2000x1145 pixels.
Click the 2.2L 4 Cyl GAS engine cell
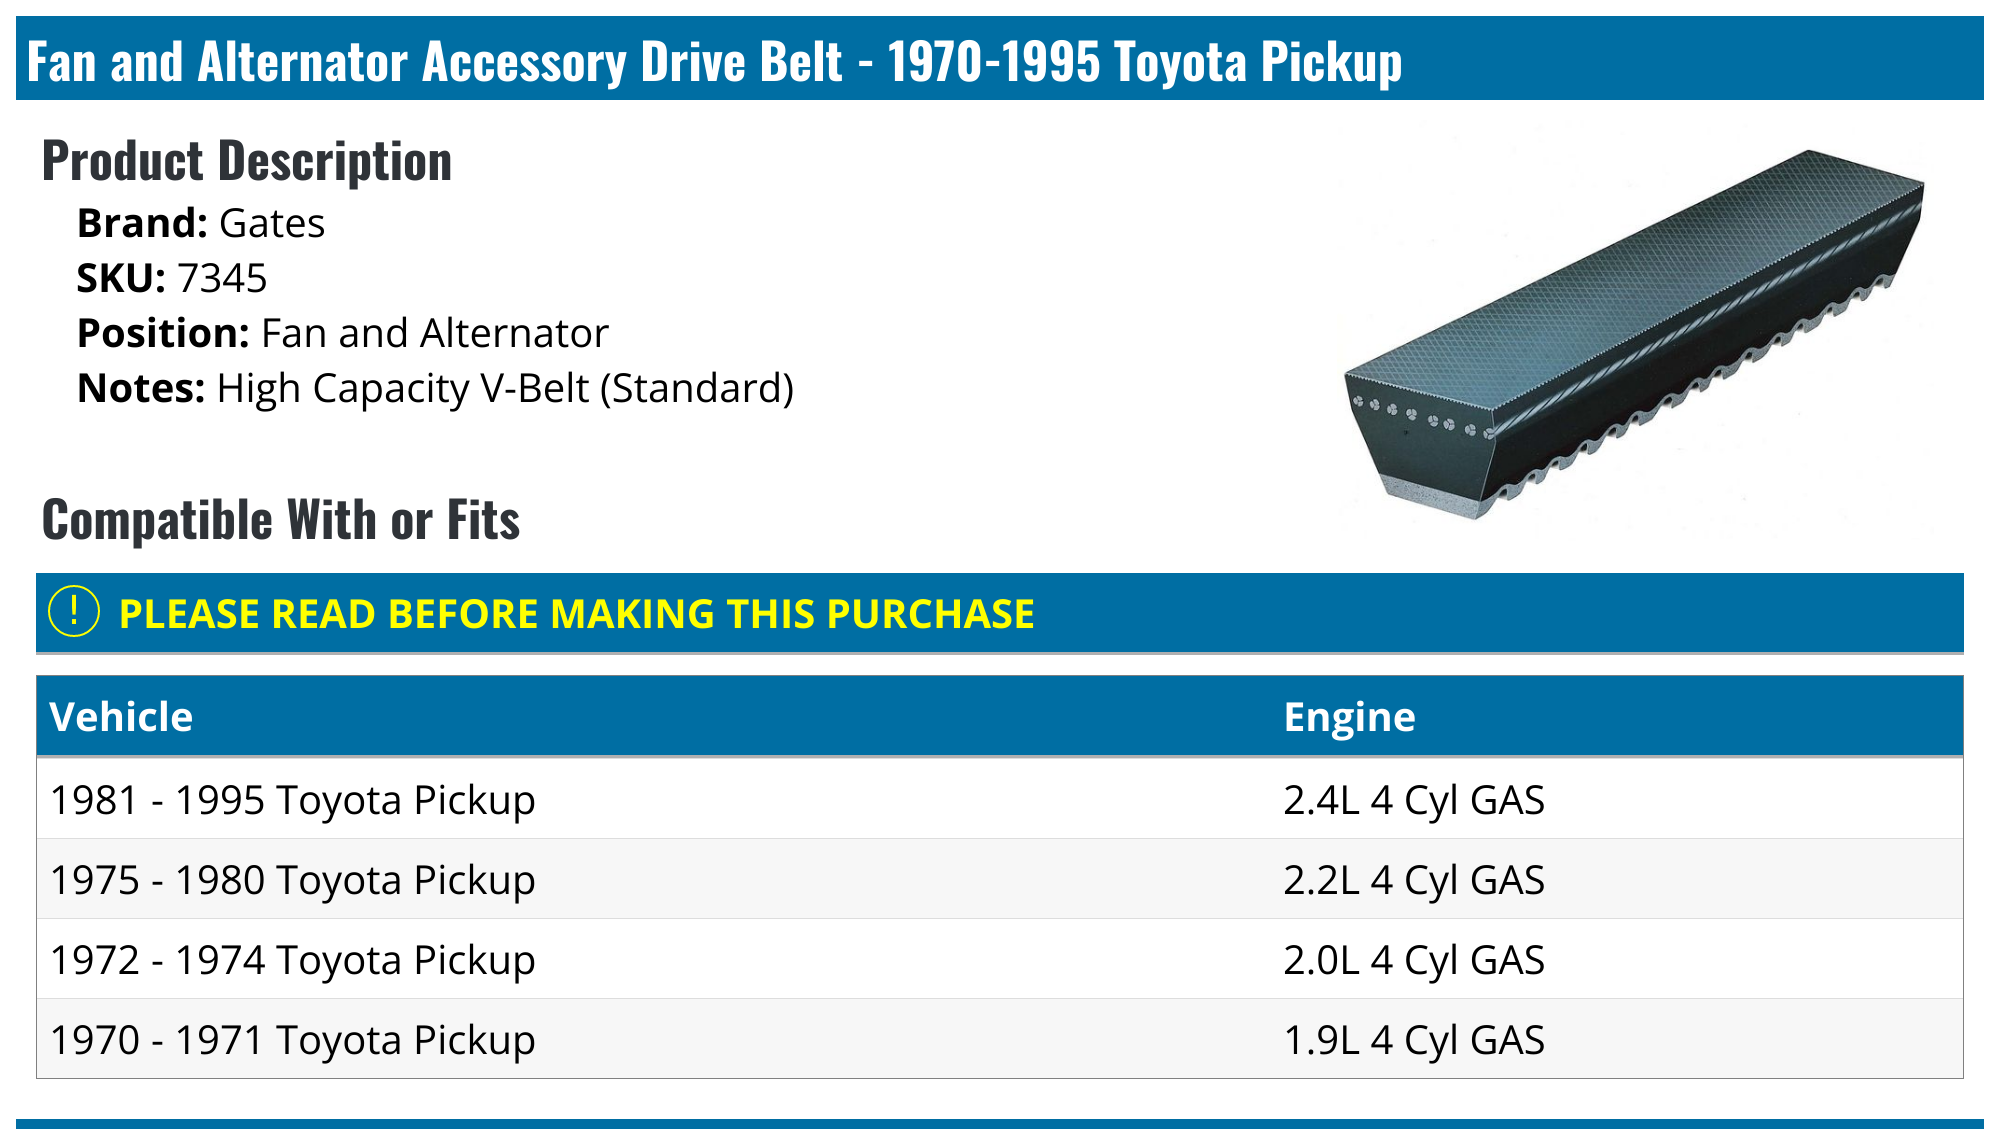[x=1413, y=880]
